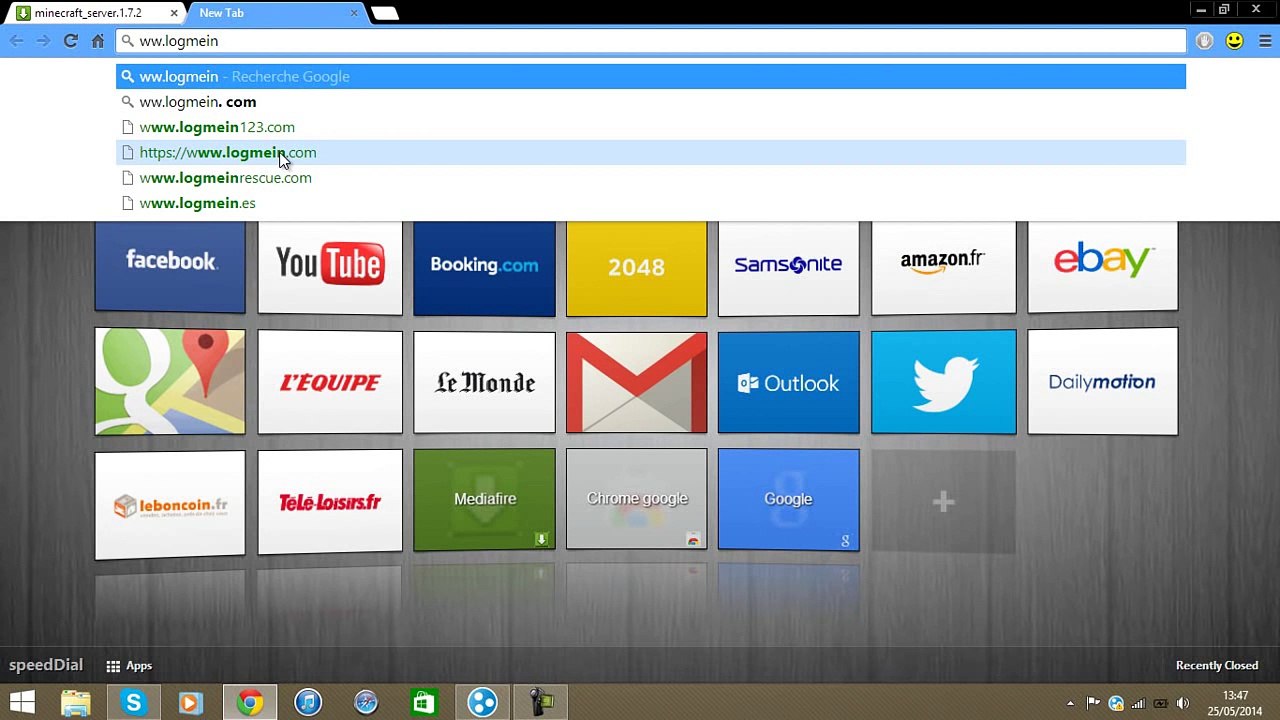This screenshot has height=720, width=1280.
Task: Switch to Google Chrome in the taskbar
Action: click(250, 703)
